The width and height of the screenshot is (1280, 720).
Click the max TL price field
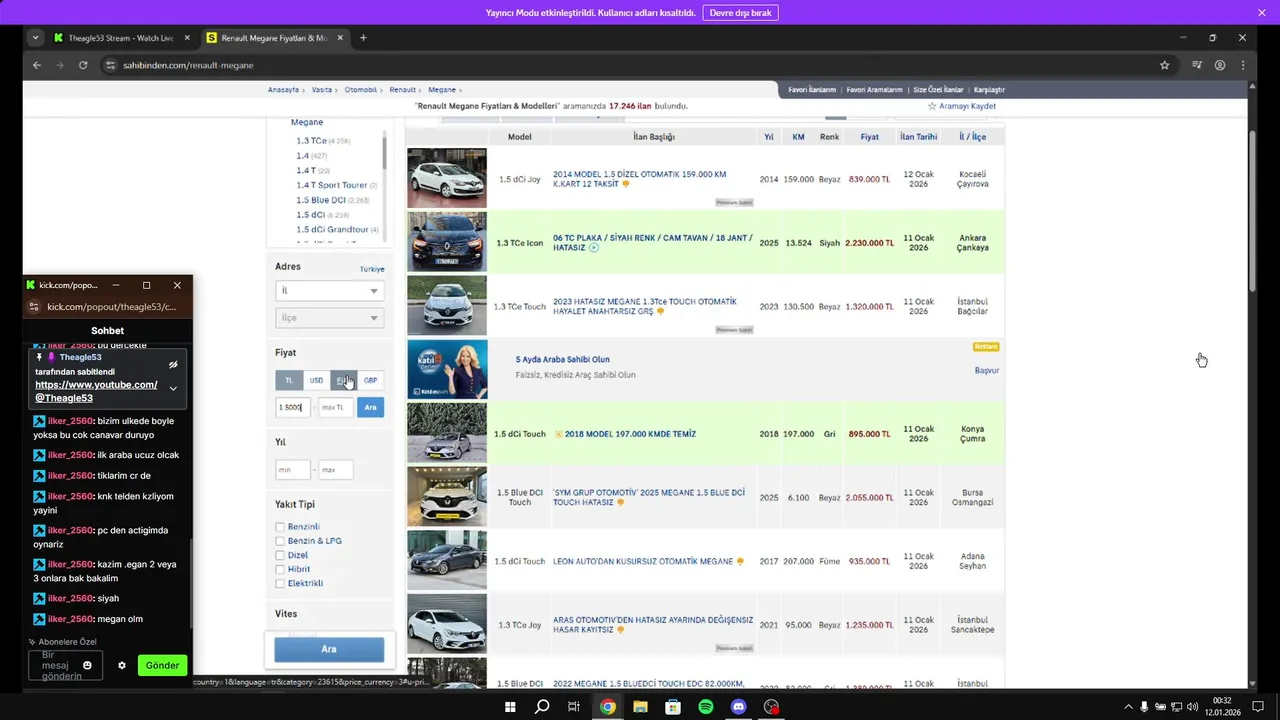point(336,407)
